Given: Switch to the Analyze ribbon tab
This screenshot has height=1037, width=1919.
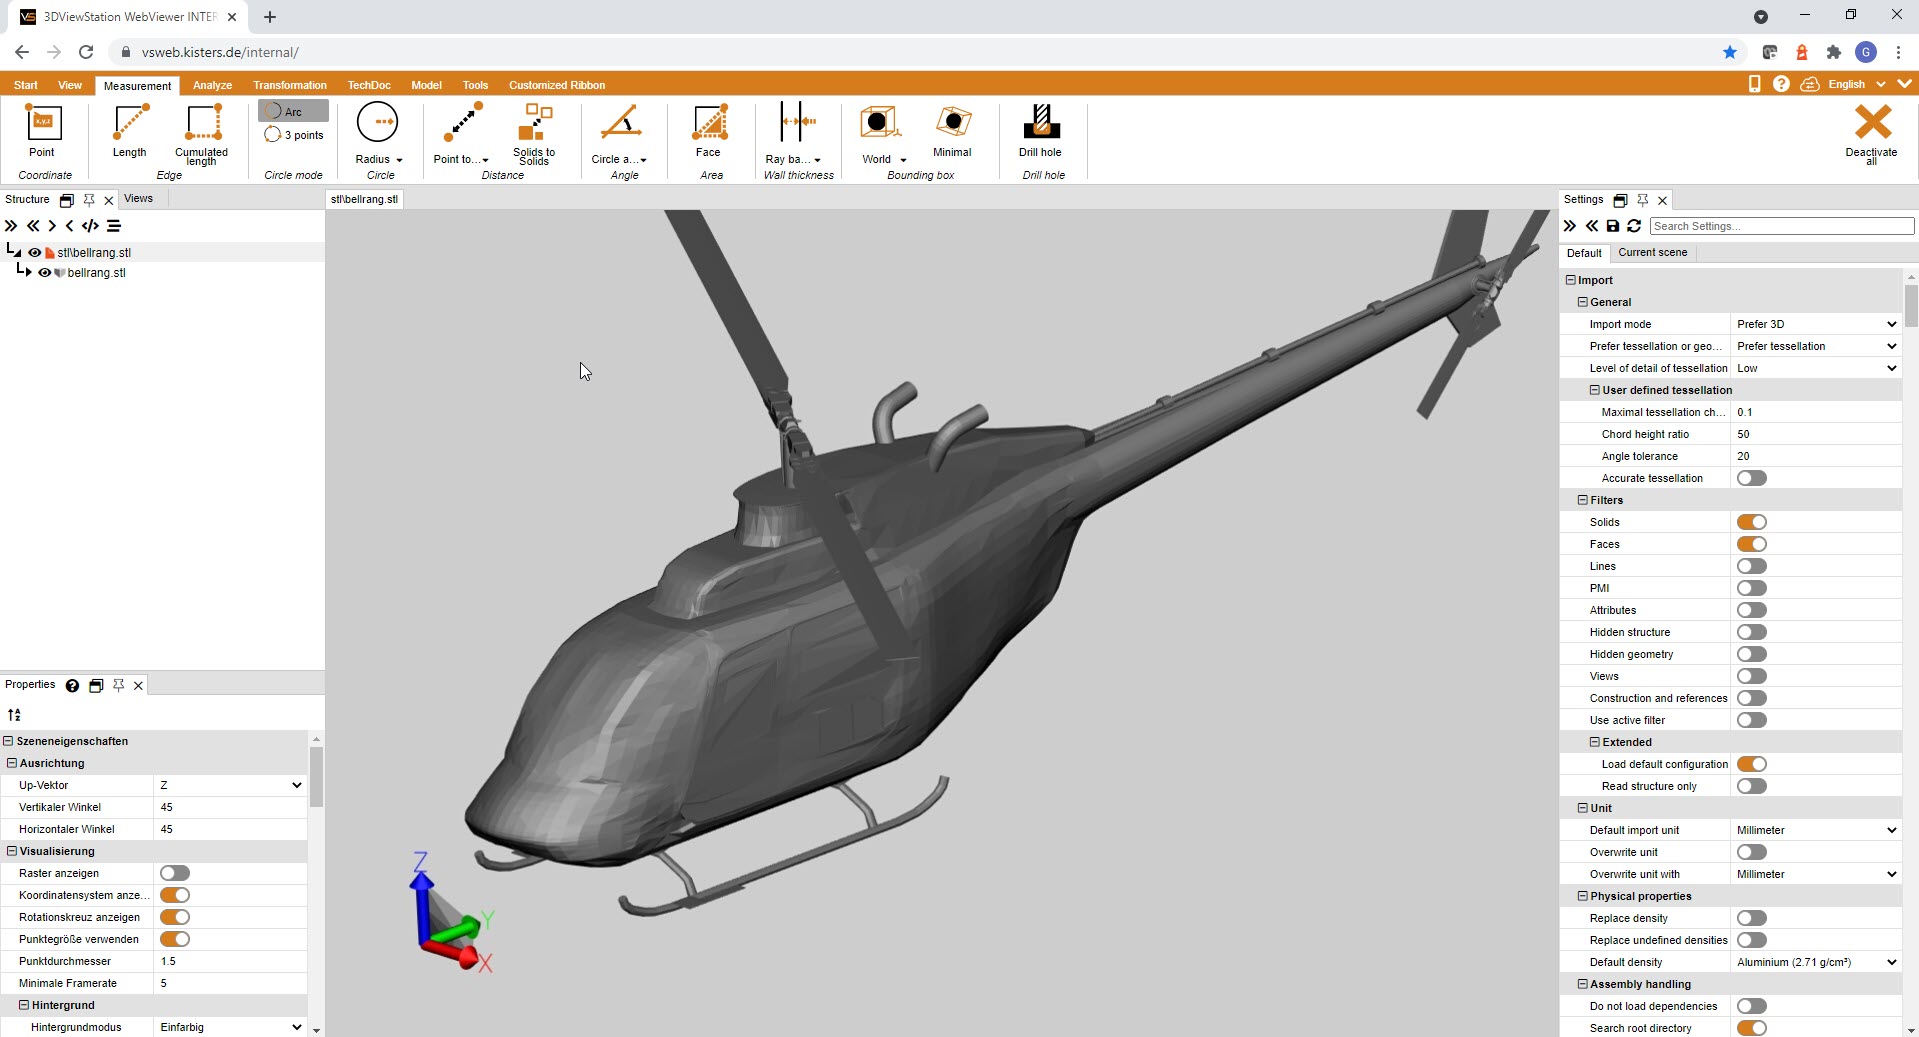Looking at the screenshot, I should pyautogui.click(x=212, y=85).
